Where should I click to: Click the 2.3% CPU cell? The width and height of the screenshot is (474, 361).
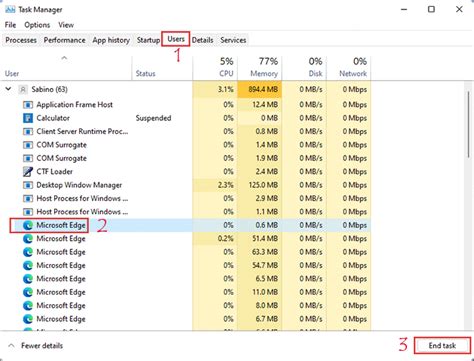215,185
